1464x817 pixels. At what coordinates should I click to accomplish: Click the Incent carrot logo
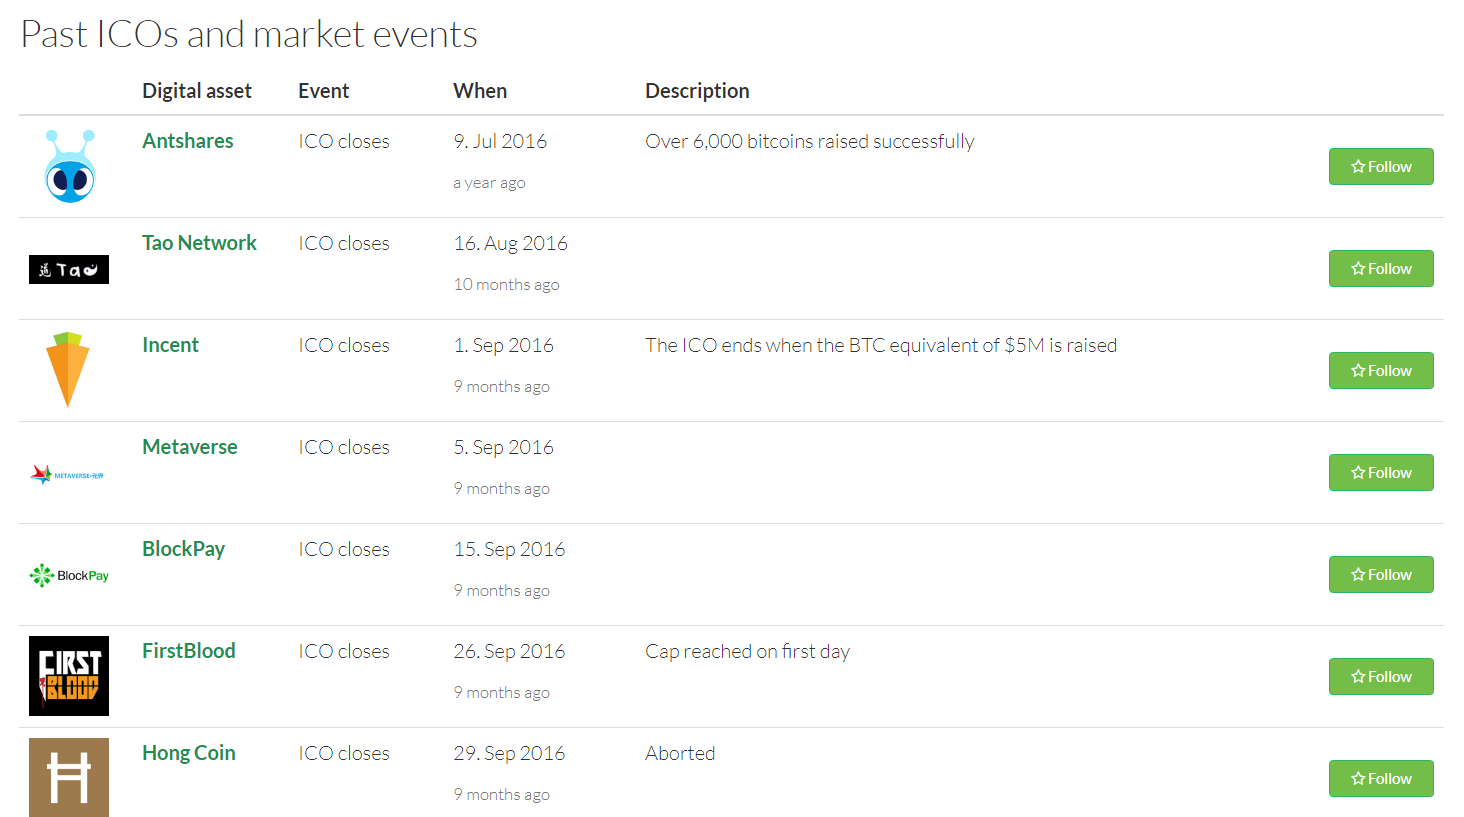coord(68,369)
